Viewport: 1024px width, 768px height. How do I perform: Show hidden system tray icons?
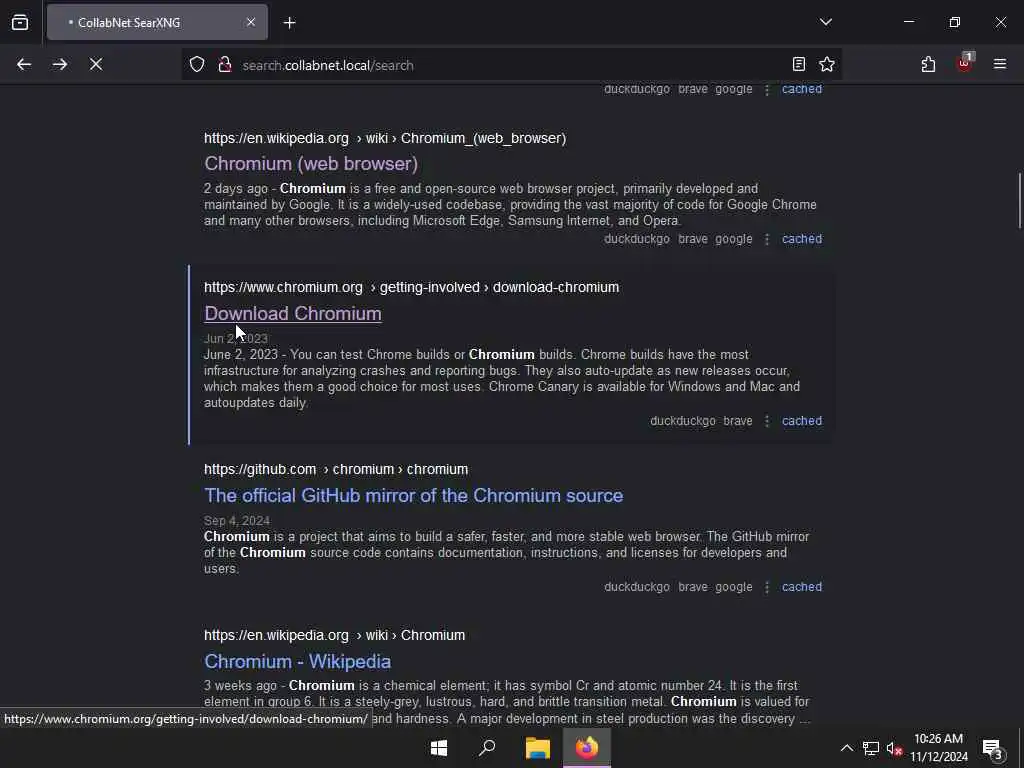(846, 748)
